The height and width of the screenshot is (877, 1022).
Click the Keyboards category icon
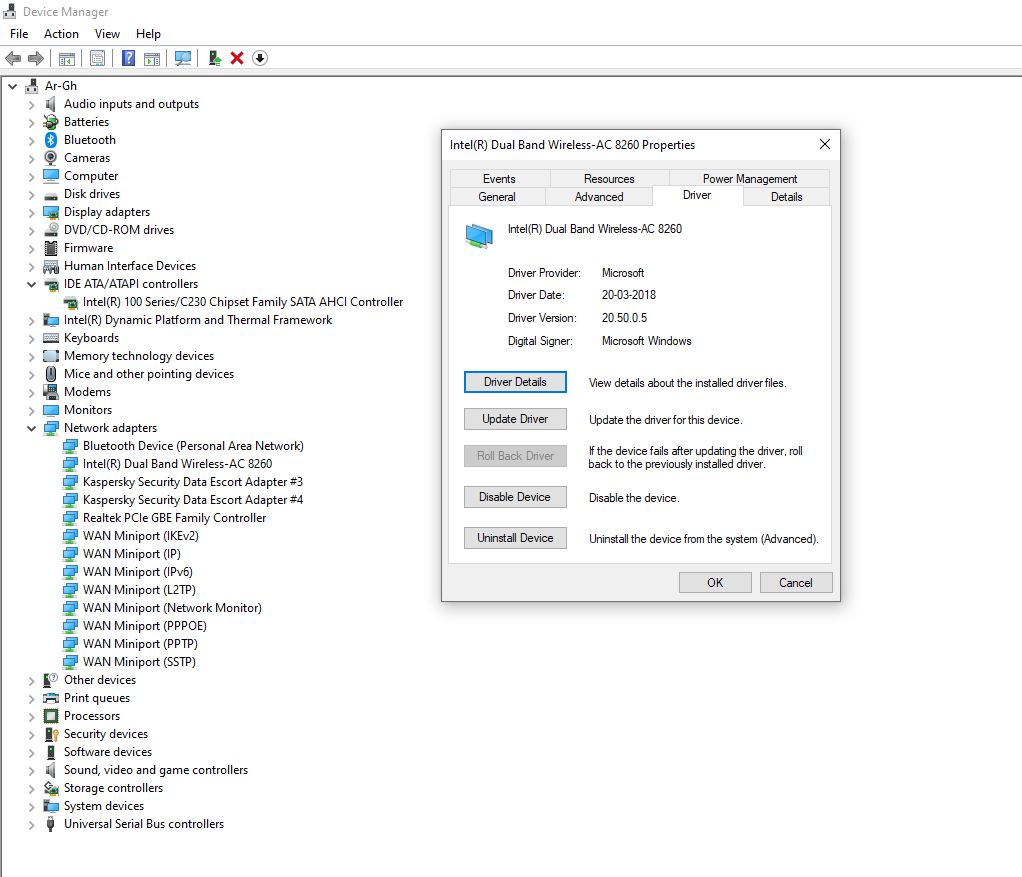51,338
